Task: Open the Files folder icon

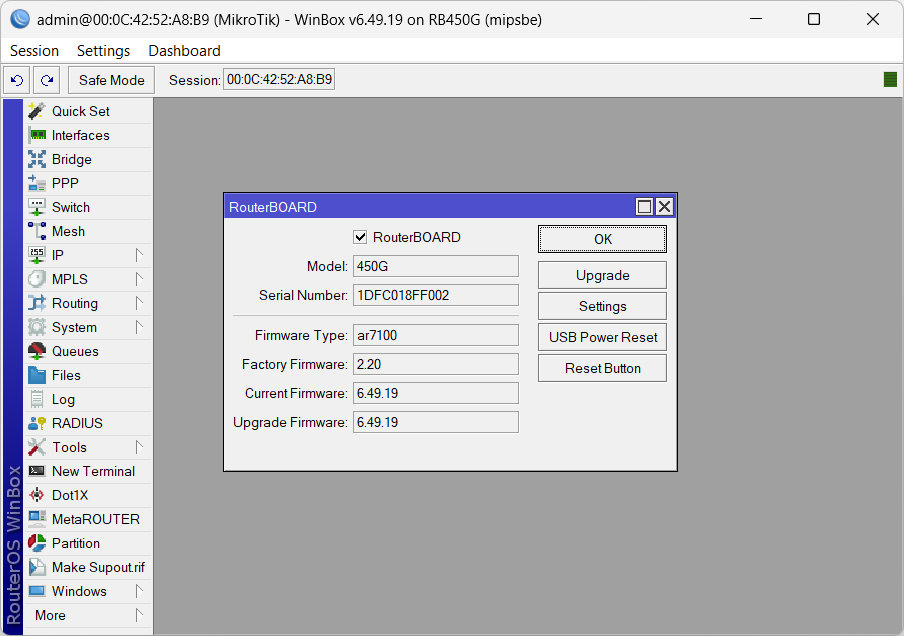Action: click(x=37, y=375)
